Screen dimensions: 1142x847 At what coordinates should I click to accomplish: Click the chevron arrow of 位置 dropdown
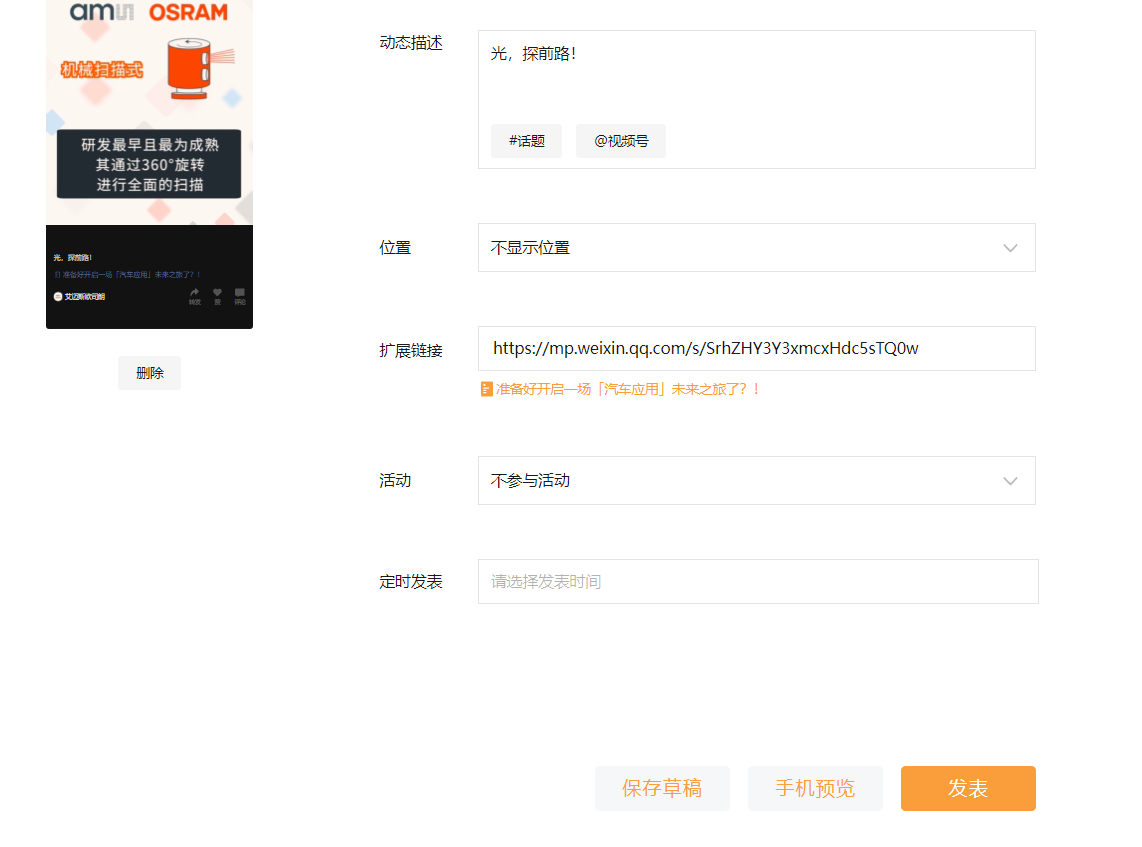pos(1010,248)
